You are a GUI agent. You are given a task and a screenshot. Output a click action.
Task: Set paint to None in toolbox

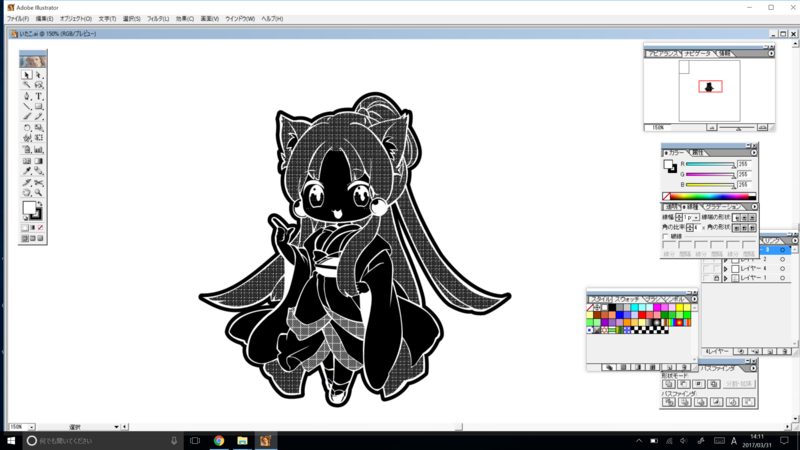pyautogui.click(x=40, y=228)
